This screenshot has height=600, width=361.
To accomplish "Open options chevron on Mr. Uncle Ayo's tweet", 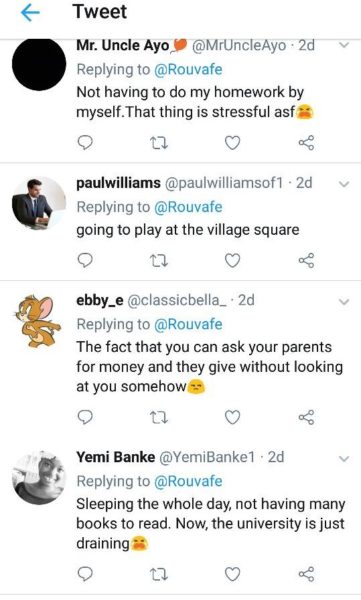I will 344,45.
